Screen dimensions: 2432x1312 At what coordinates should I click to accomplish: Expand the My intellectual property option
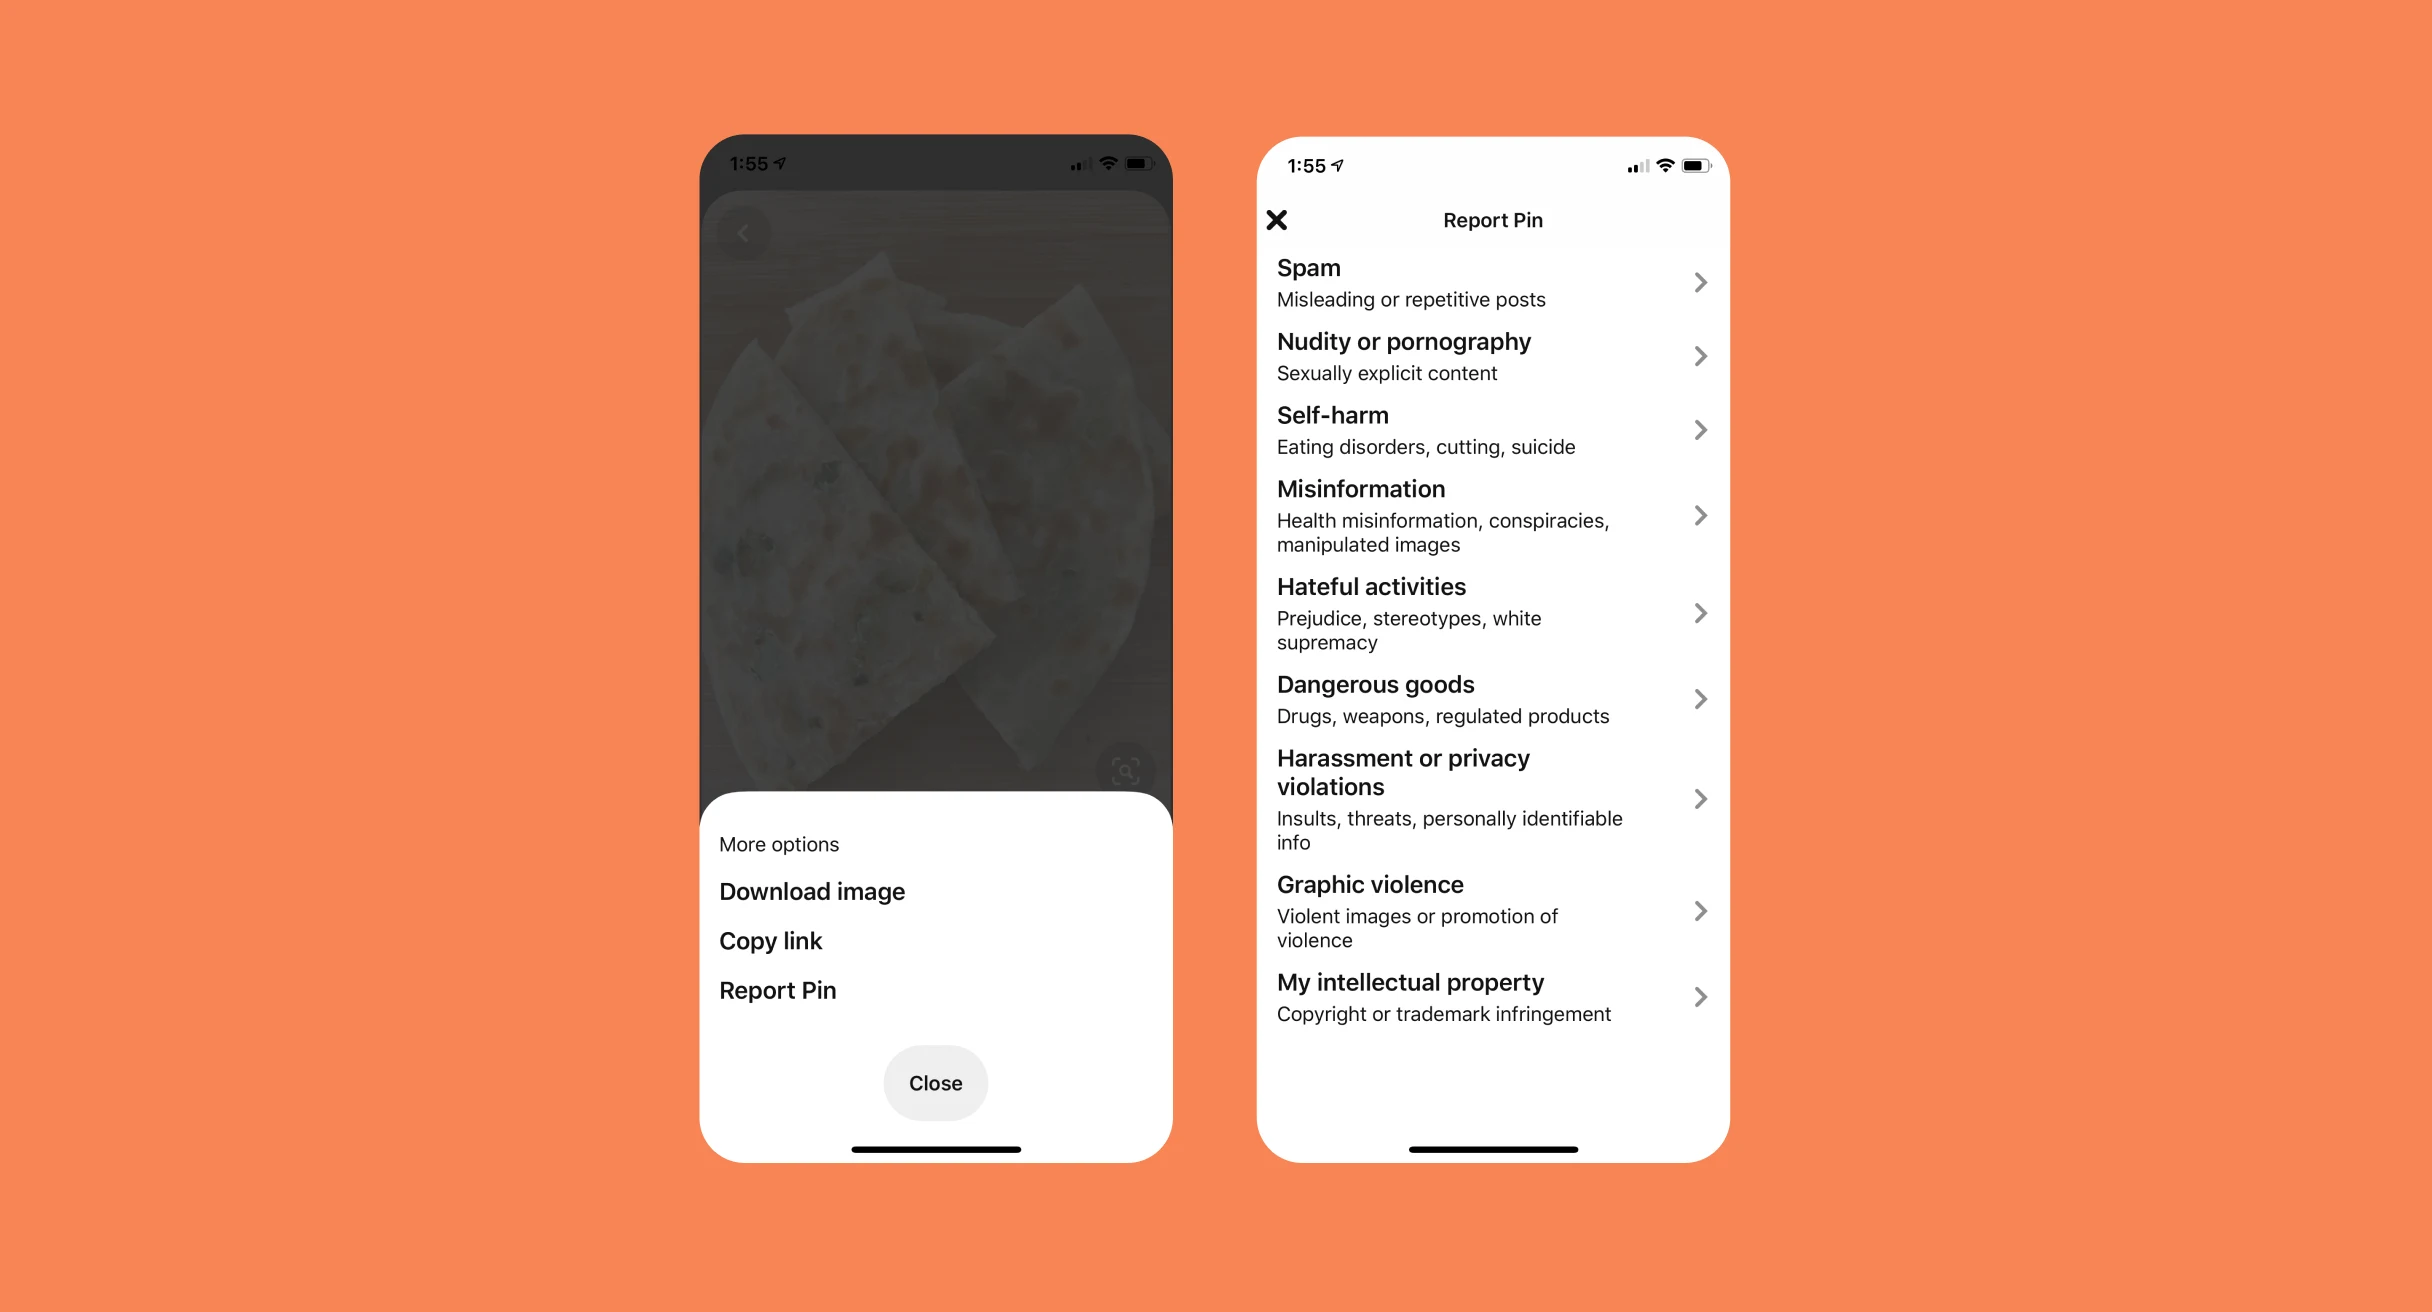1704,995
